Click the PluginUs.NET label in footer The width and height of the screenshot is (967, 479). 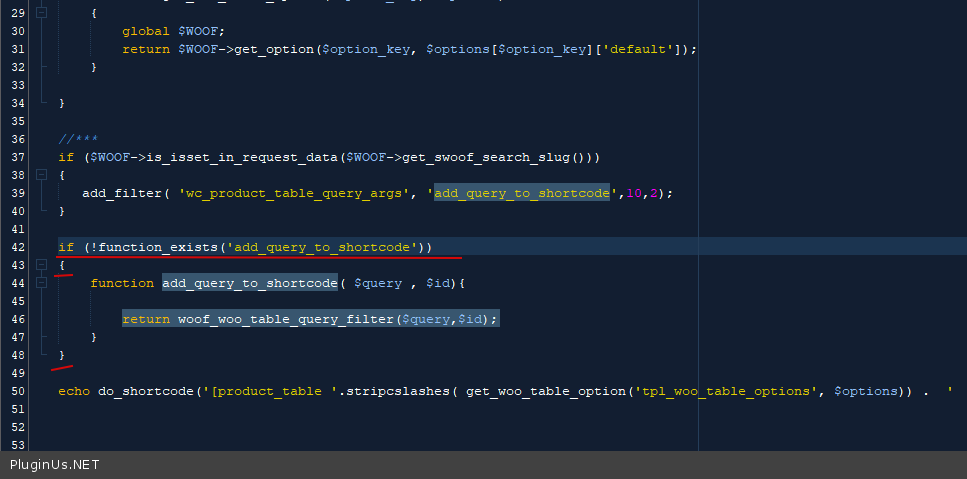coord(54,465)
